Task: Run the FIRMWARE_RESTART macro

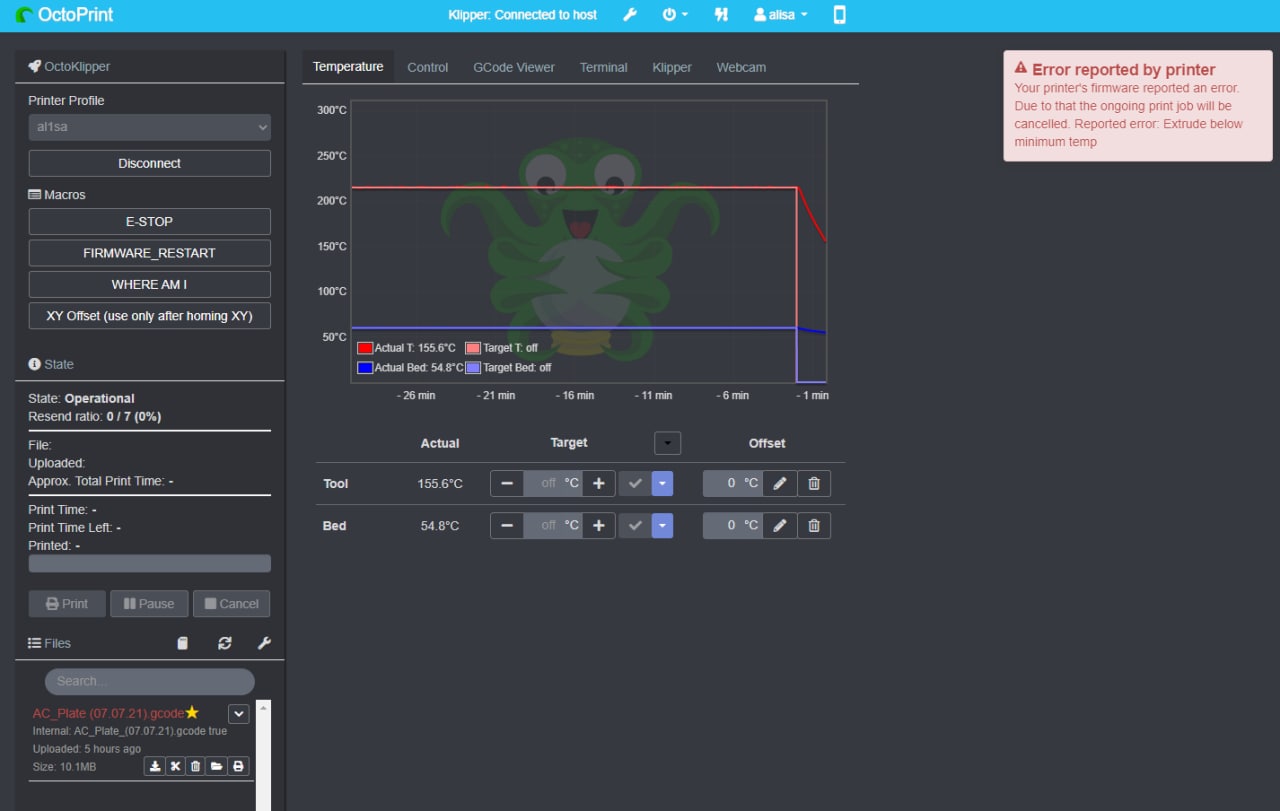Action: [x=150, y=253]
